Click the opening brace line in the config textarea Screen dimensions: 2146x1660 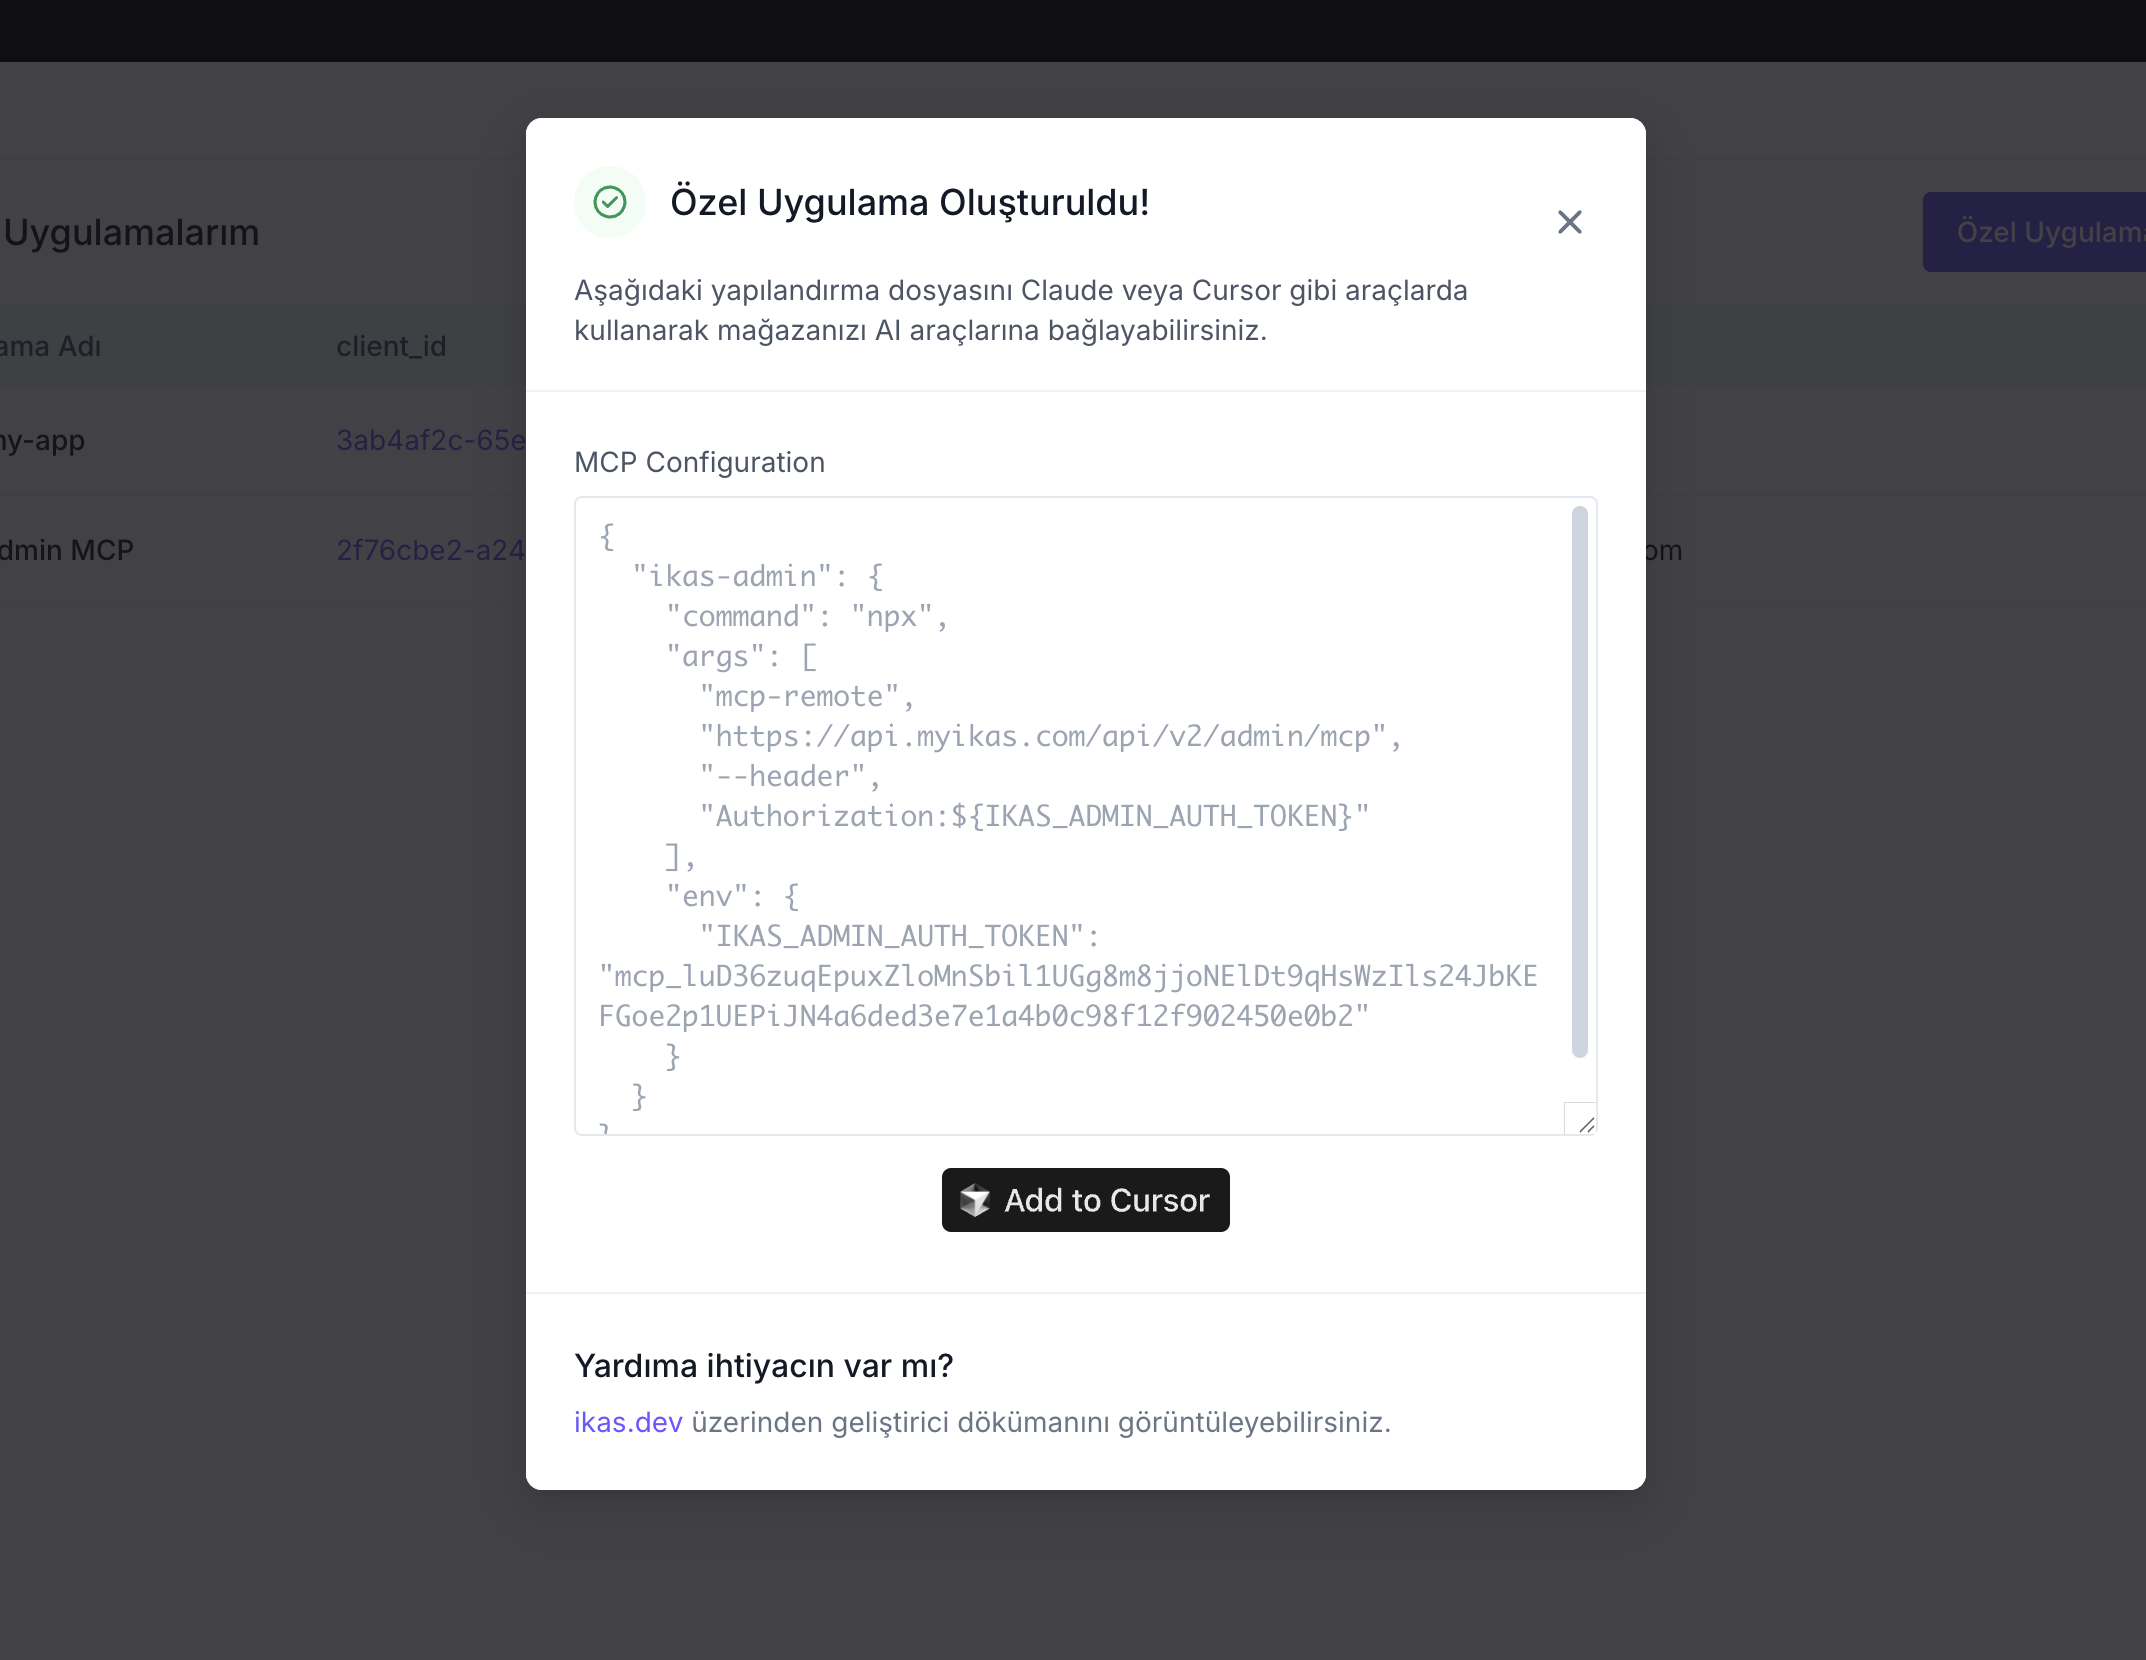(607, 537)
